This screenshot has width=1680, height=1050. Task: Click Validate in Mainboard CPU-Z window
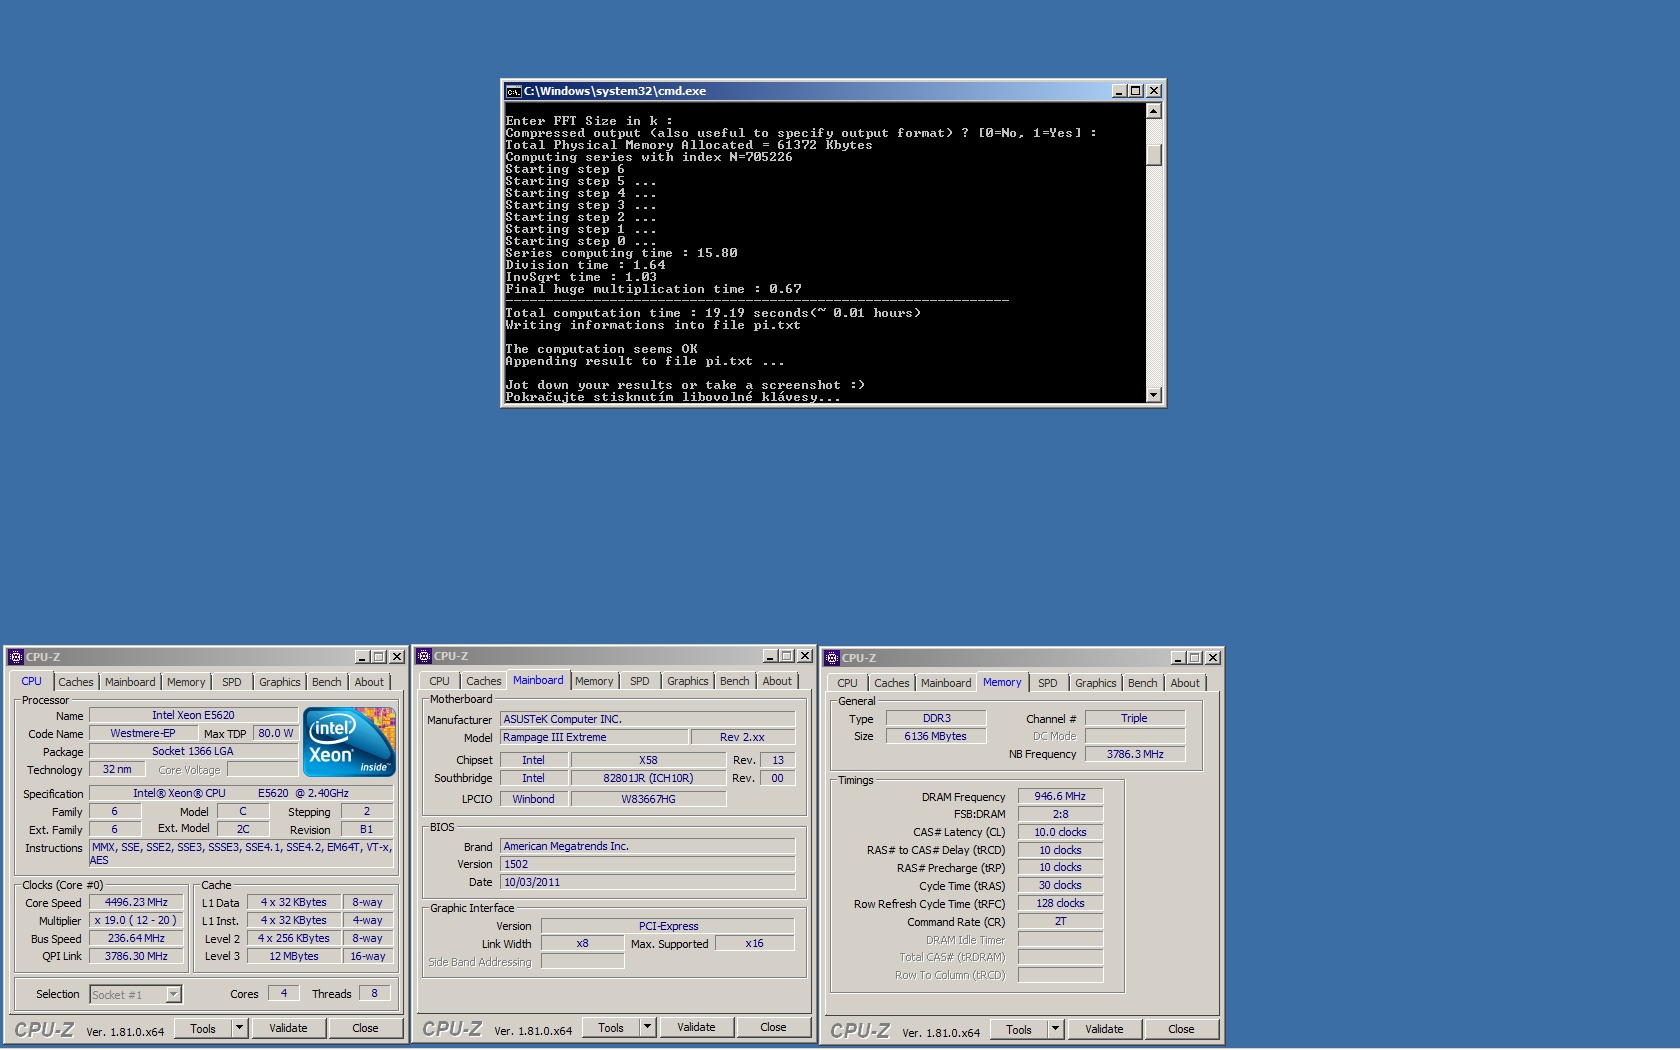(696, 1027)
